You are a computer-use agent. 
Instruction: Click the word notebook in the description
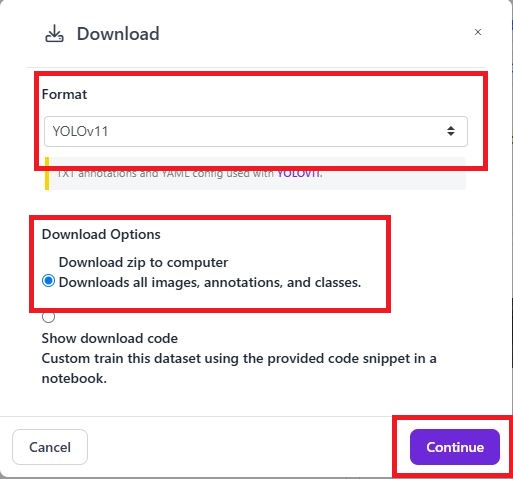tap(74, 378)
